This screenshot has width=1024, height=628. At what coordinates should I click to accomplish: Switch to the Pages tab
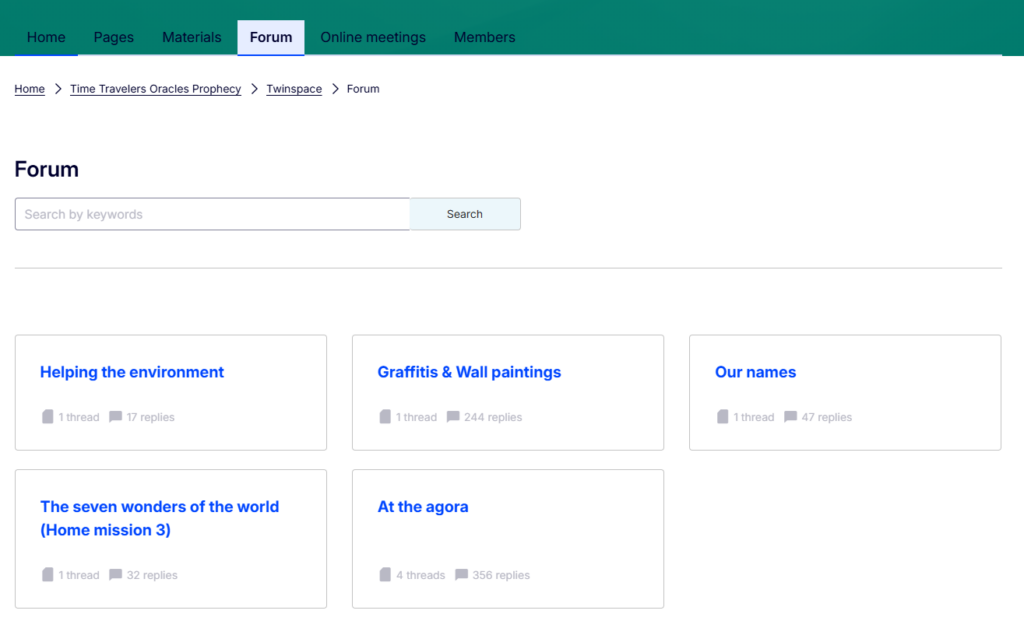114,37
